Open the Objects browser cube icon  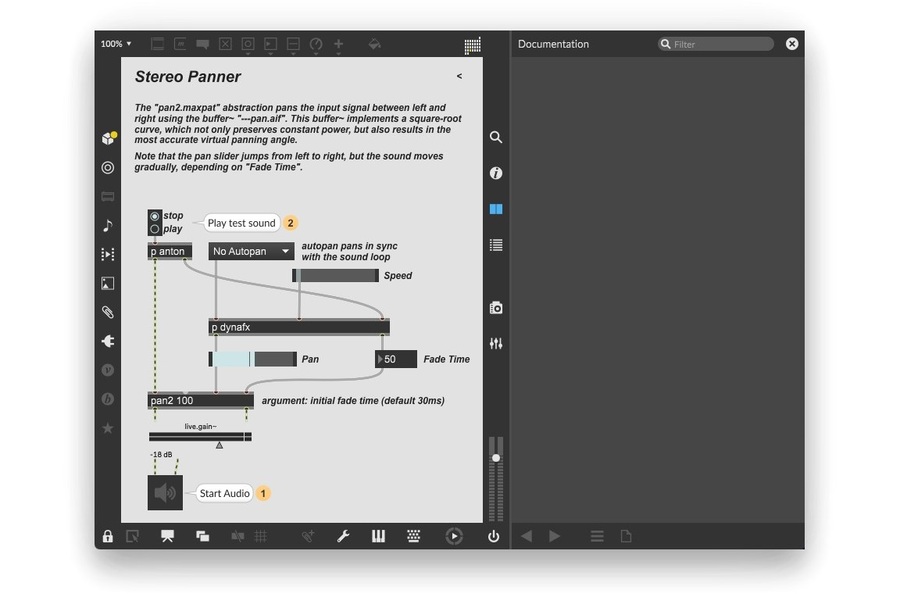point(108,138)
